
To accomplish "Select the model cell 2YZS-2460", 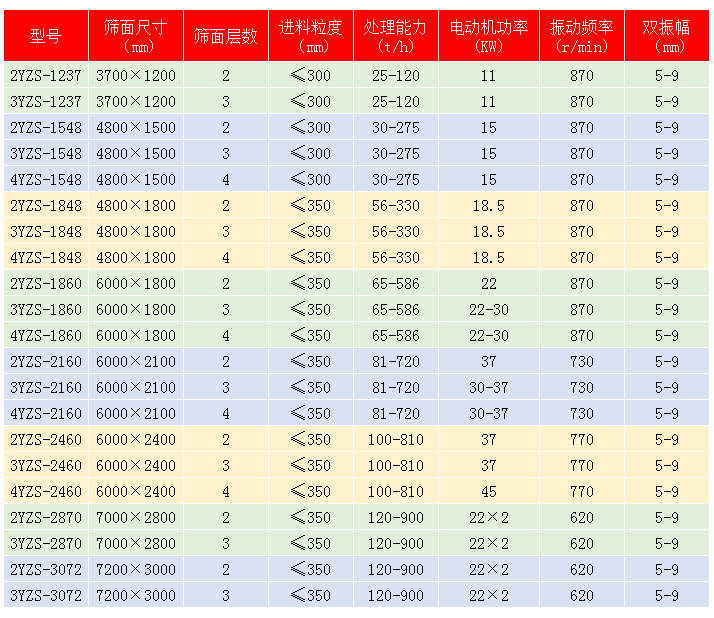I will tap(46, 439).
